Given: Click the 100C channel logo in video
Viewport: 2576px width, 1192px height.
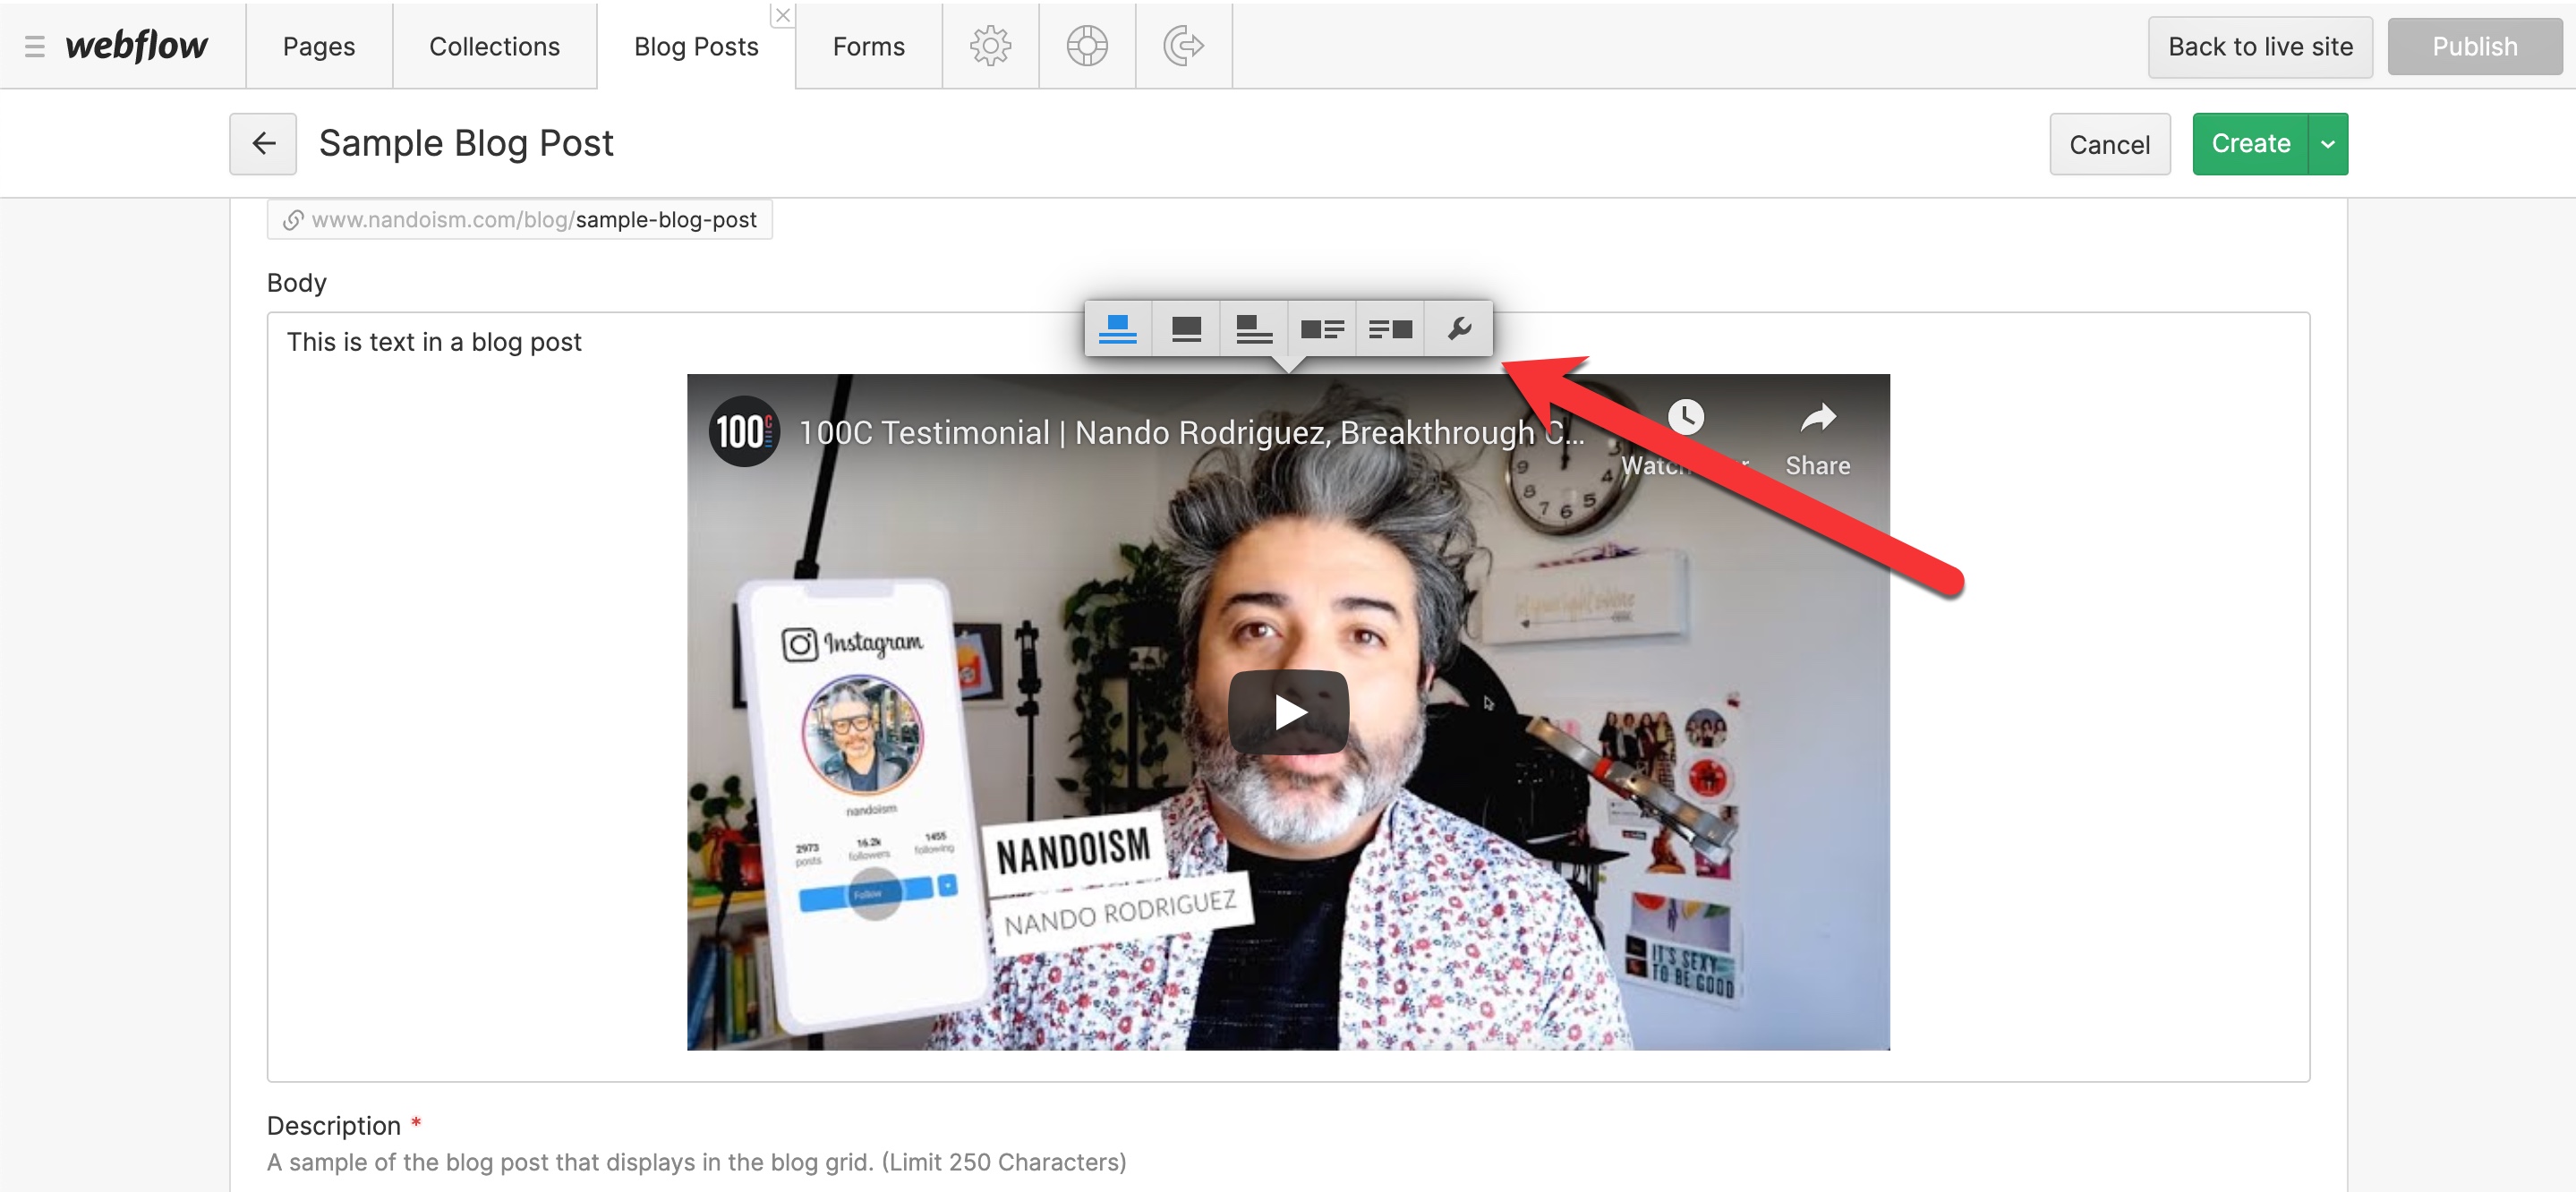Looking at the screenshot, I should pos(744,432).
